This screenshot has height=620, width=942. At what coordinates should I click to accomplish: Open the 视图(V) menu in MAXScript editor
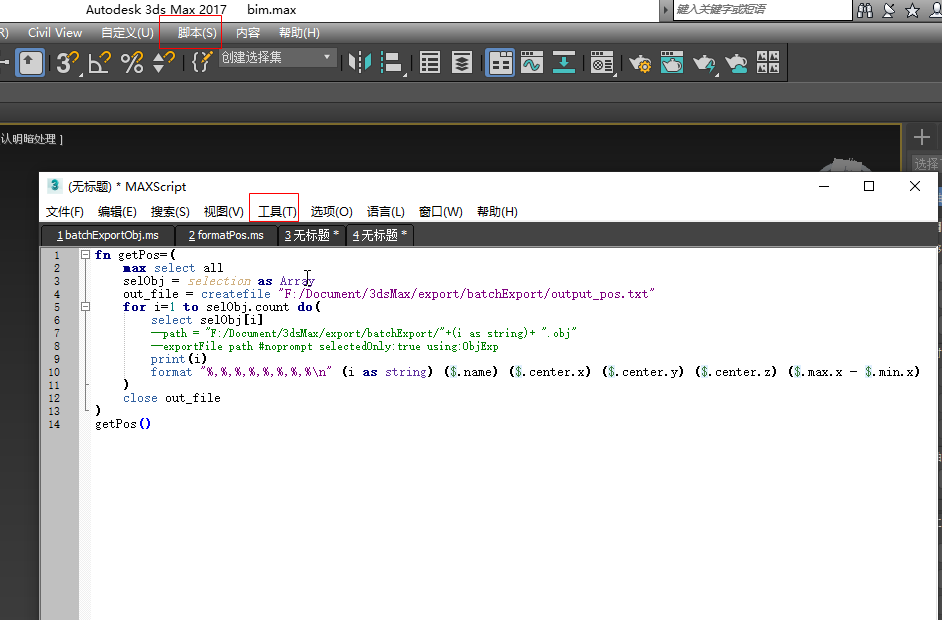[x=223, y=211]
